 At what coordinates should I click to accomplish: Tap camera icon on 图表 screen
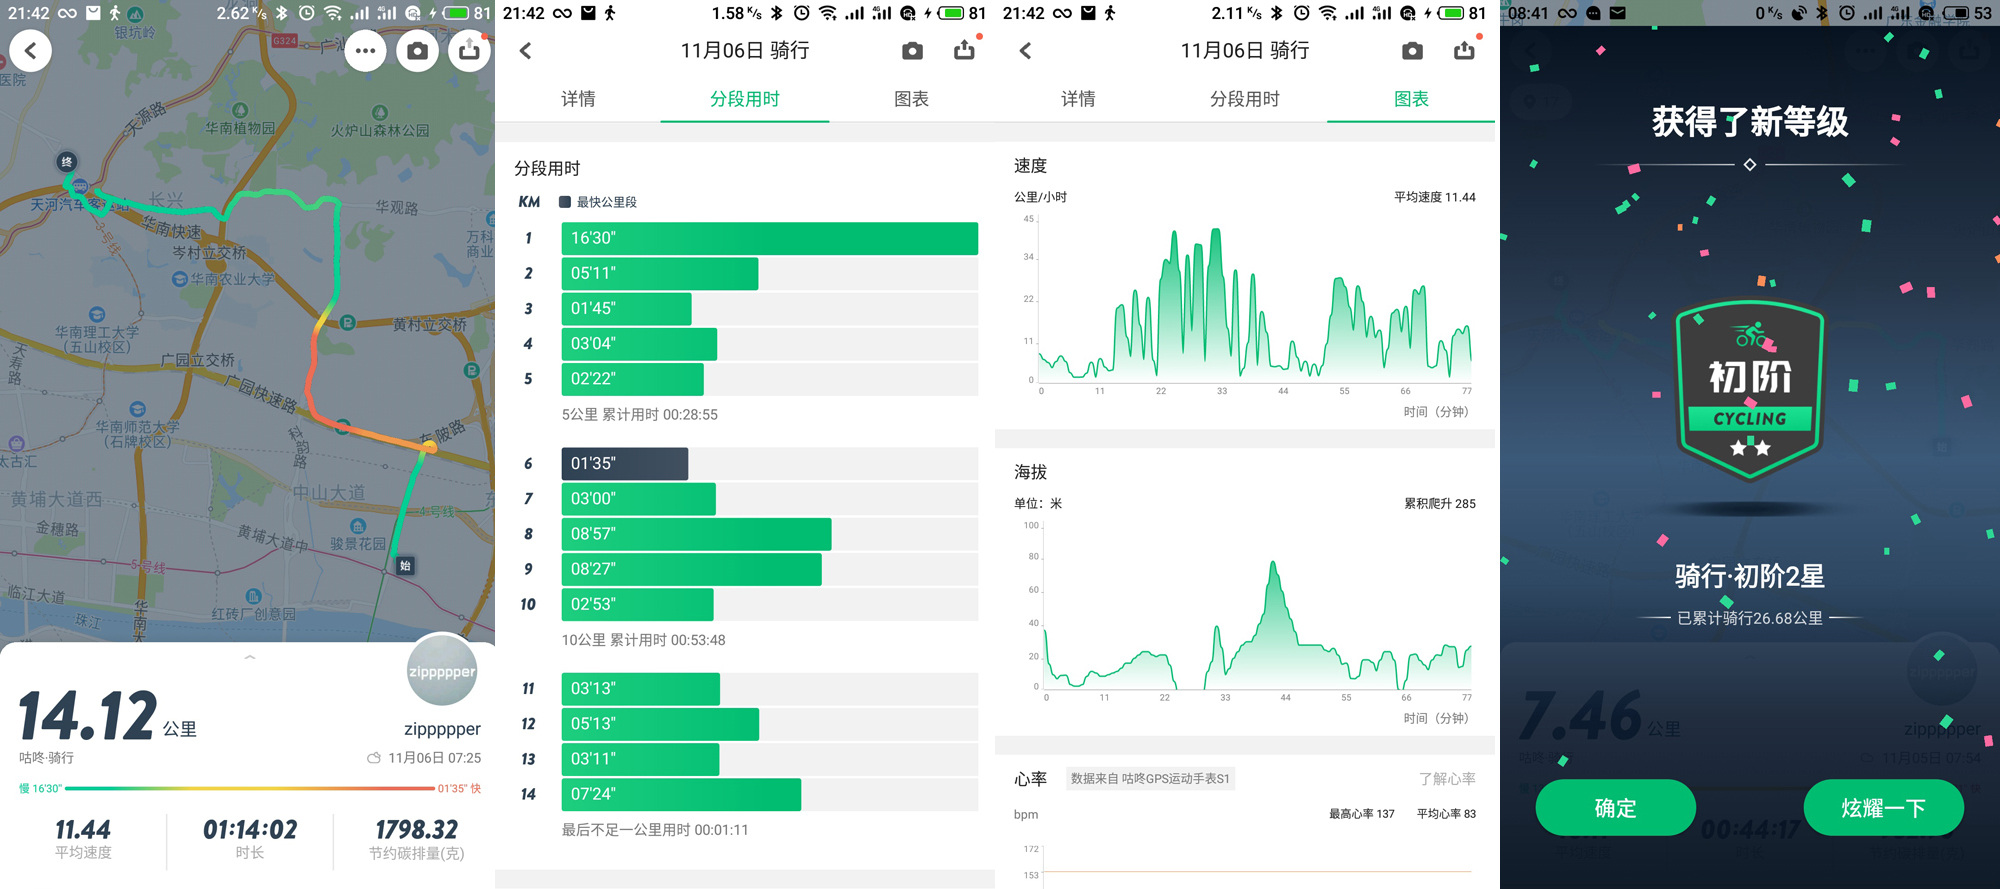[x=1412, y=50]
